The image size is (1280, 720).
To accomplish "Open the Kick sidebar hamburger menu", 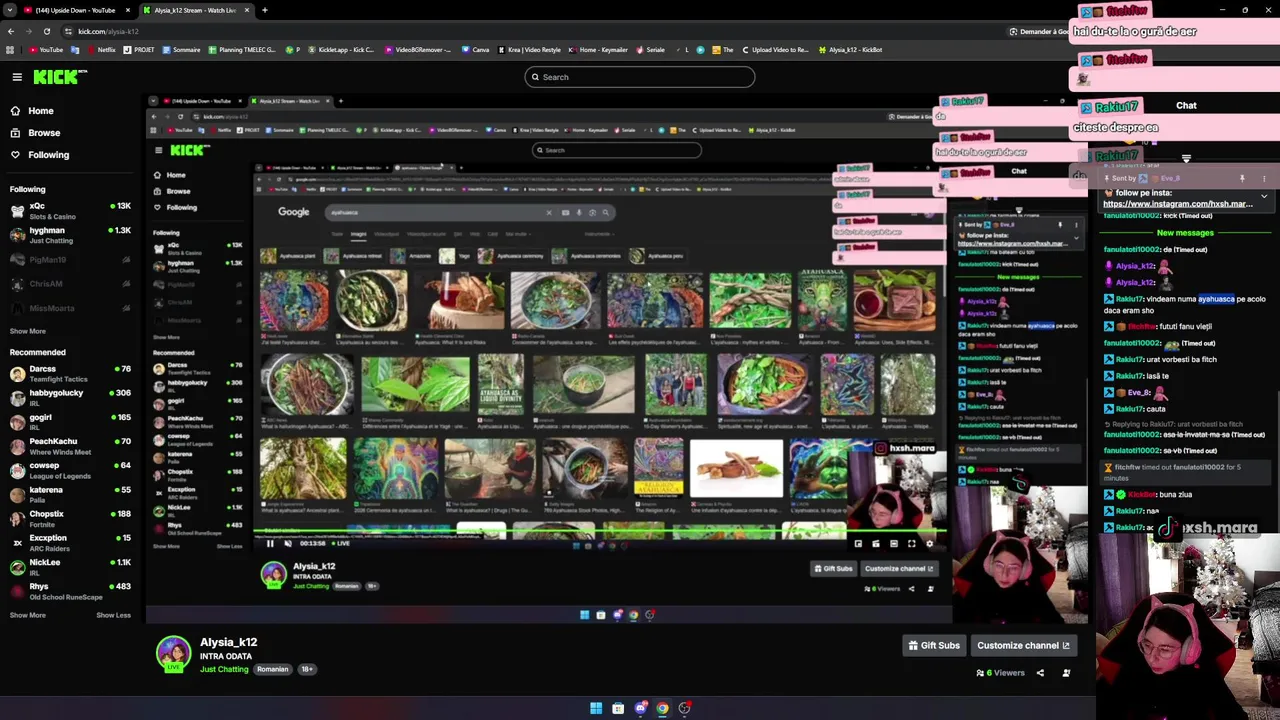I will point(17,77).
